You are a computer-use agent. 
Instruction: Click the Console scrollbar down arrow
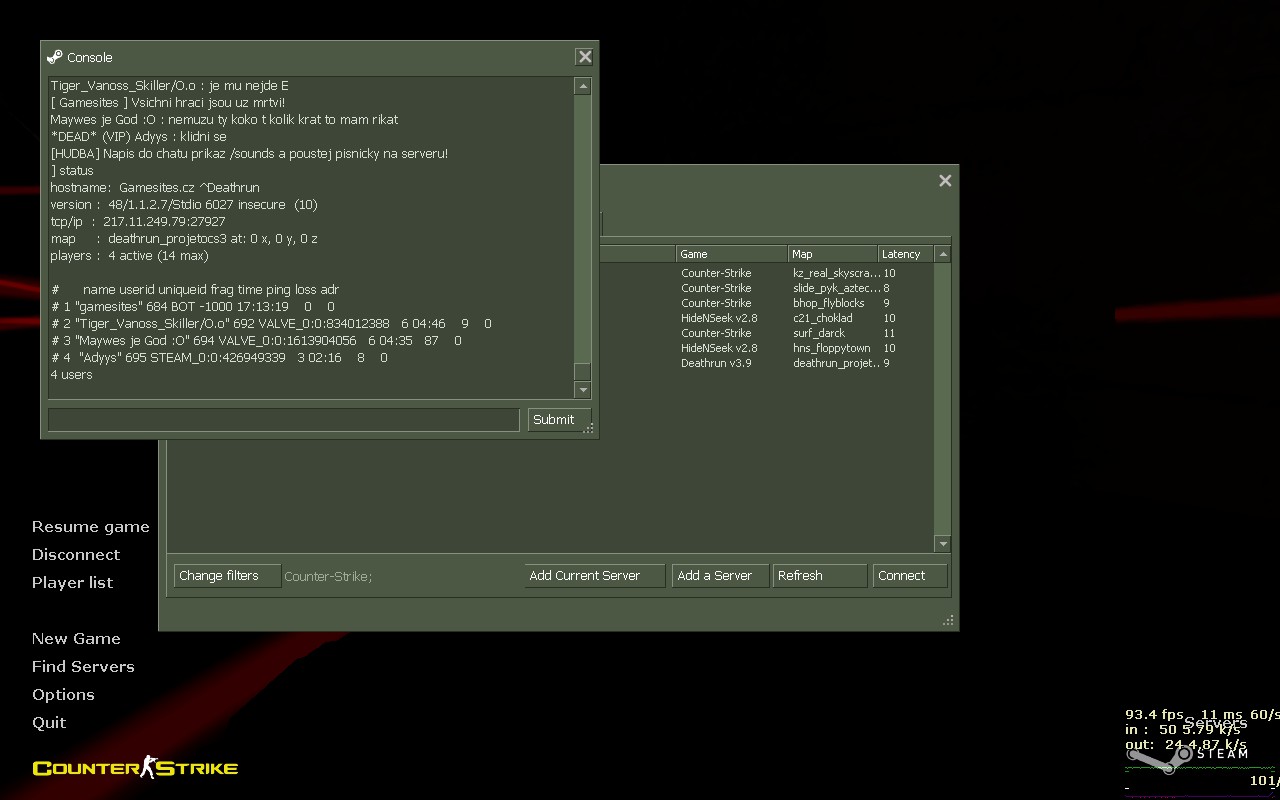point(582,390)
